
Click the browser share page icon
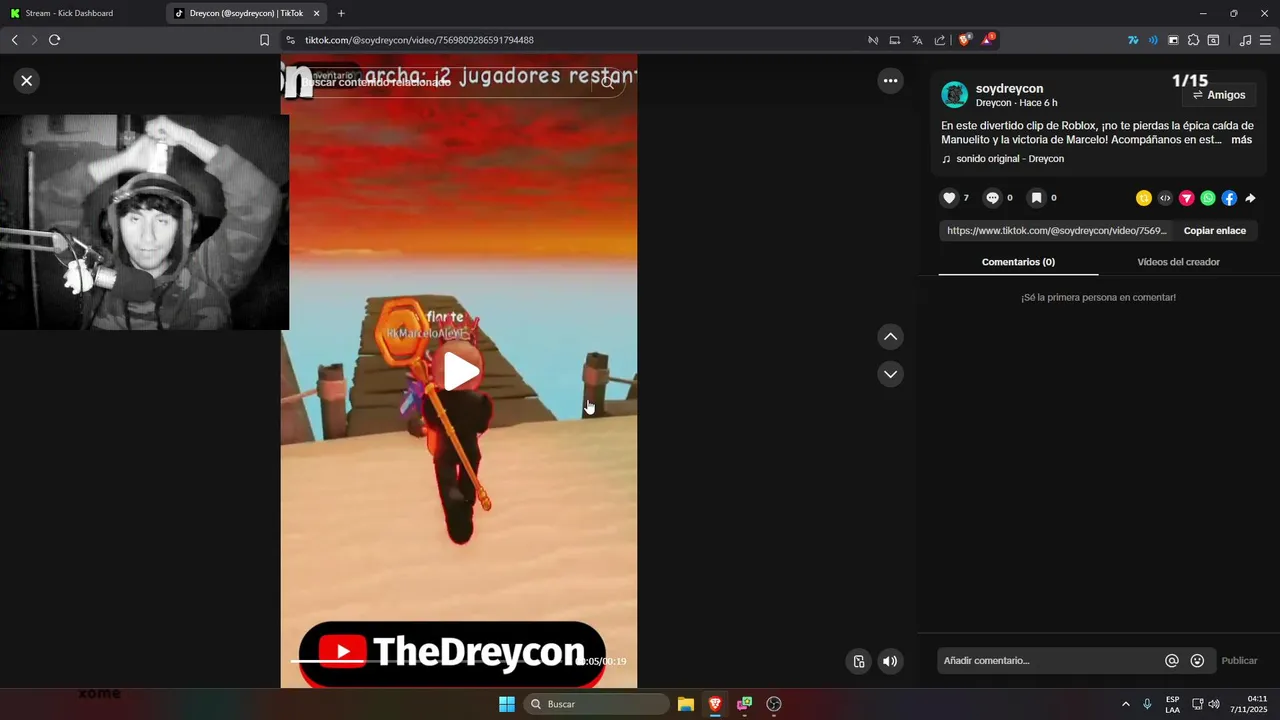point(940,40)
